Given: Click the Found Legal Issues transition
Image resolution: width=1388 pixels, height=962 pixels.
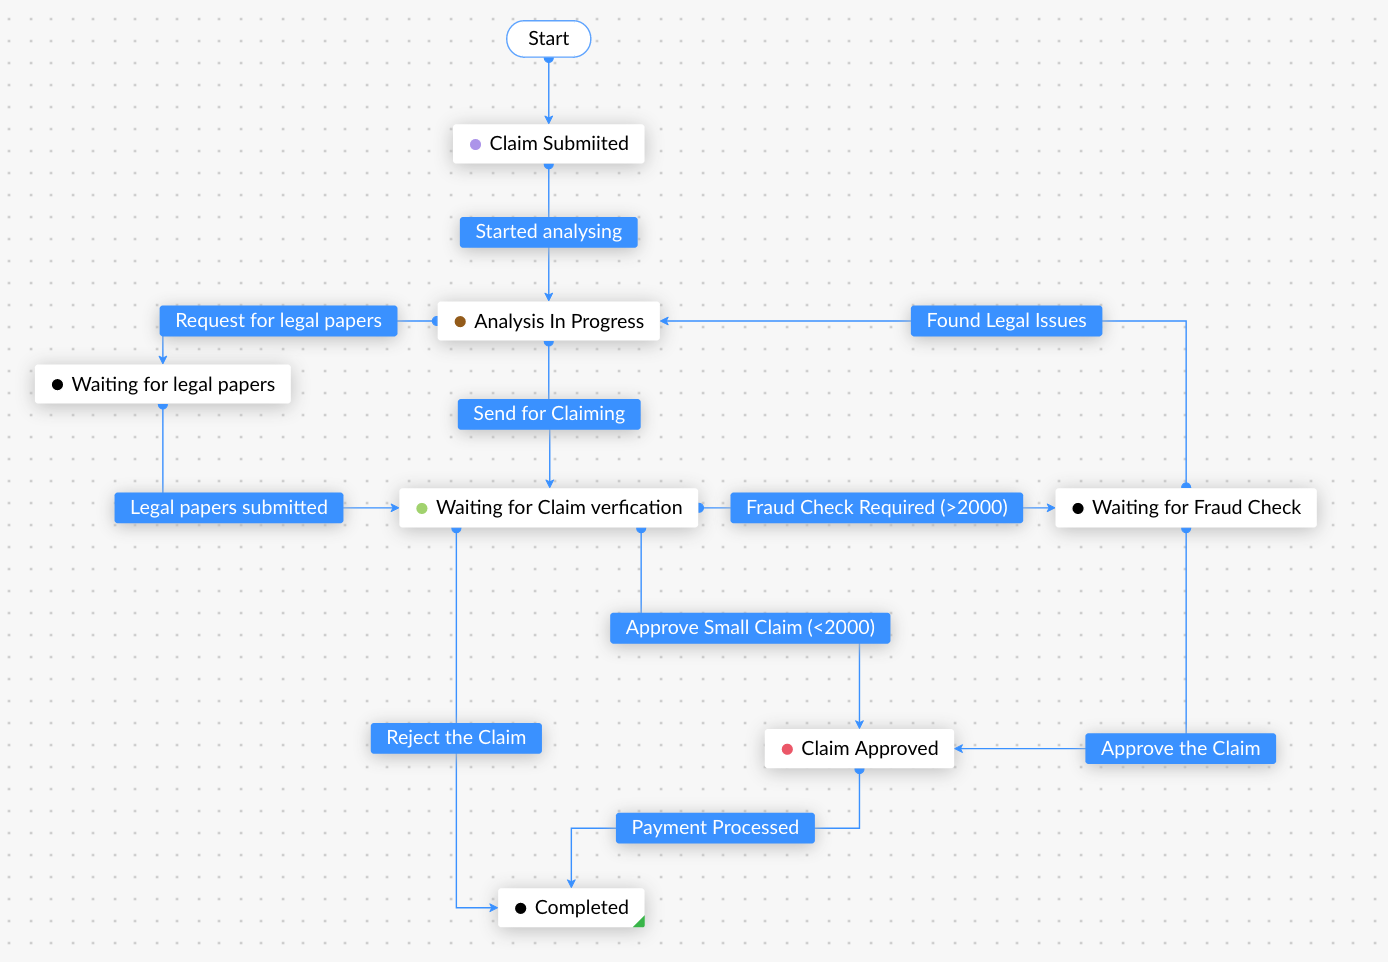Looking at the screenshot, I should 1006,321.
